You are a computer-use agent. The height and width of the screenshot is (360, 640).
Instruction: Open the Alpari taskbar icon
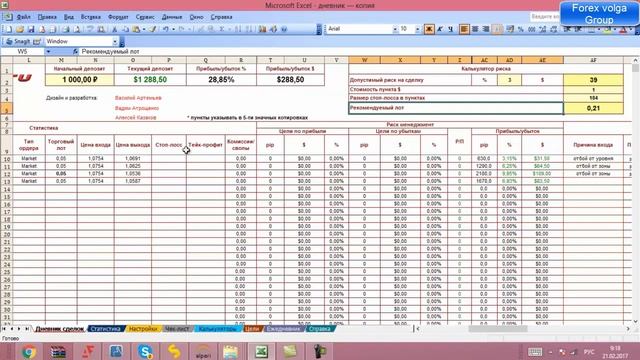coord(203,351)
